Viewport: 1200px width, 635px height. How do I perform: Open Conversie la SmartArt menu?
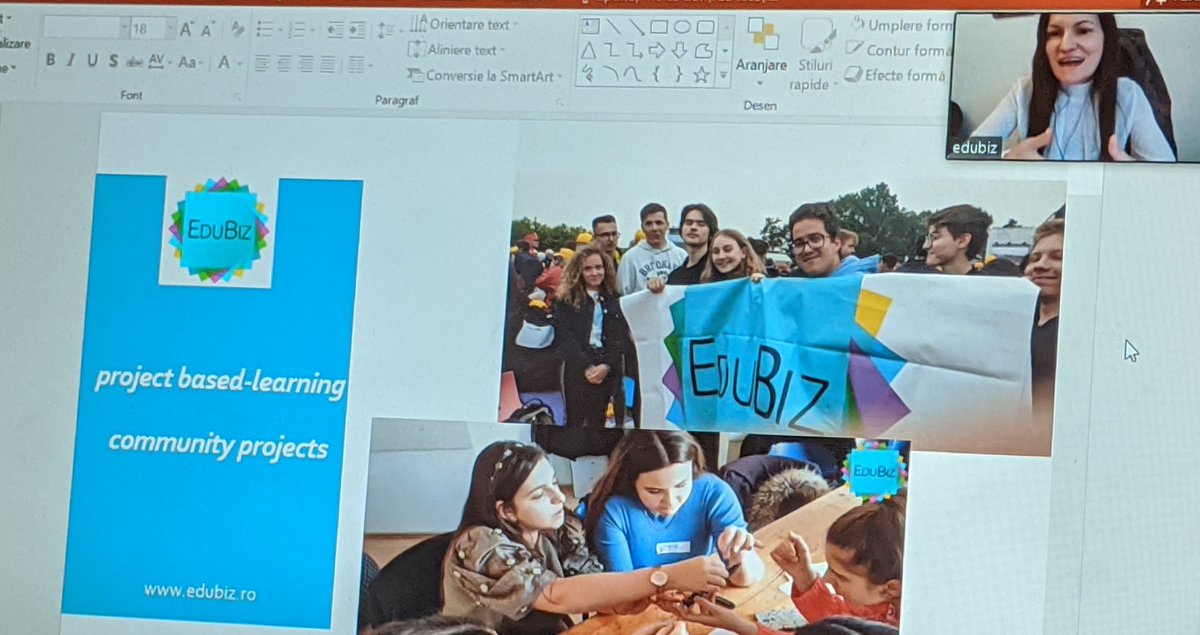[484, 76]
